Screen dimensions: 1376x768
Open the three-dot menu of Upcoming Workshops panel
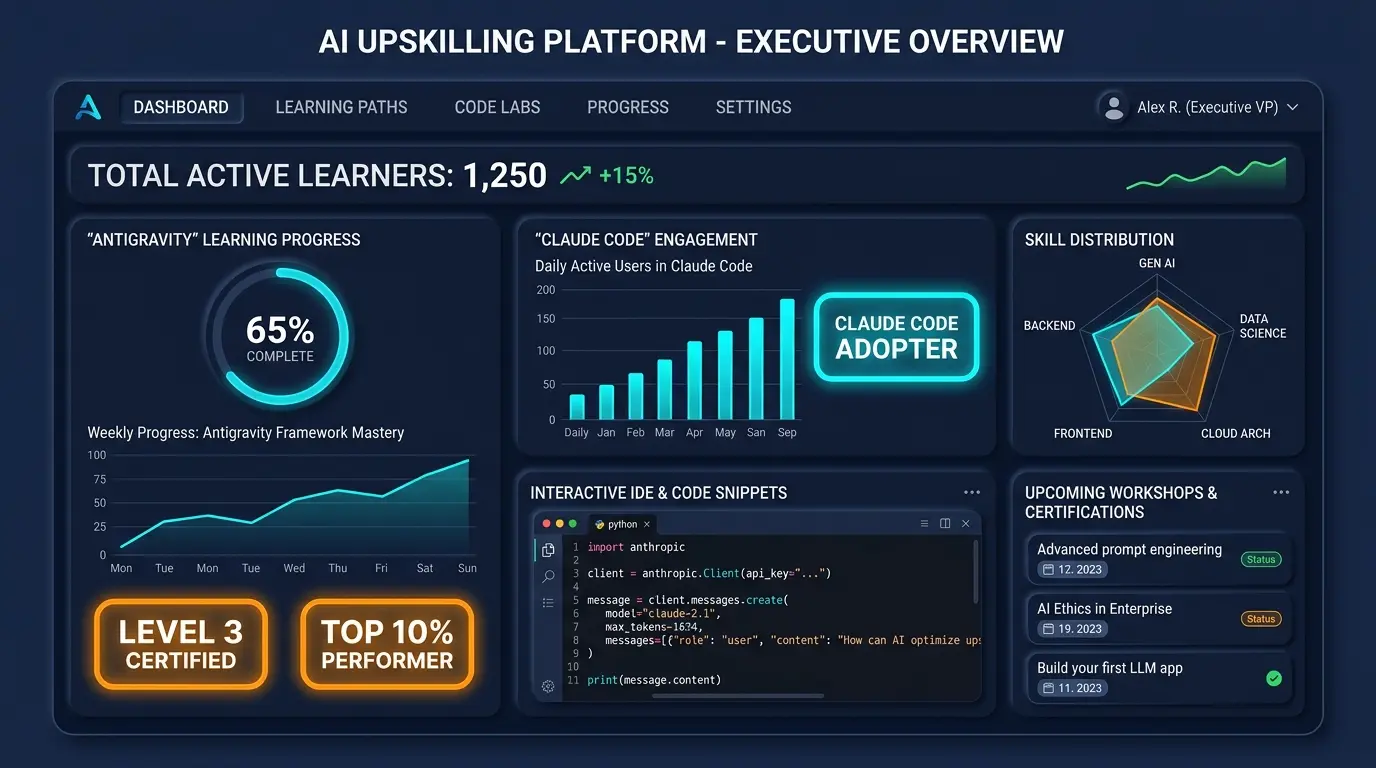pos(1281,493)
